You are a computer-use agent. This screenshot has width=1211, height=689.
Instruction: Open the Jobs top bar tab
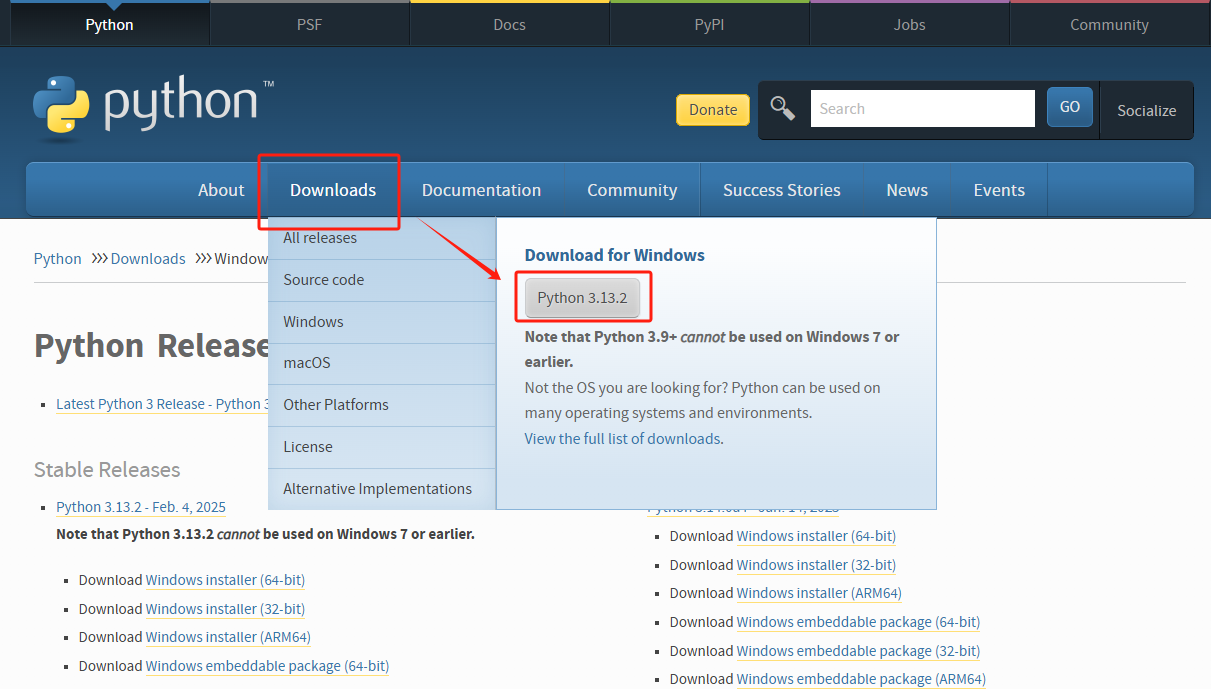click(910, 24)
